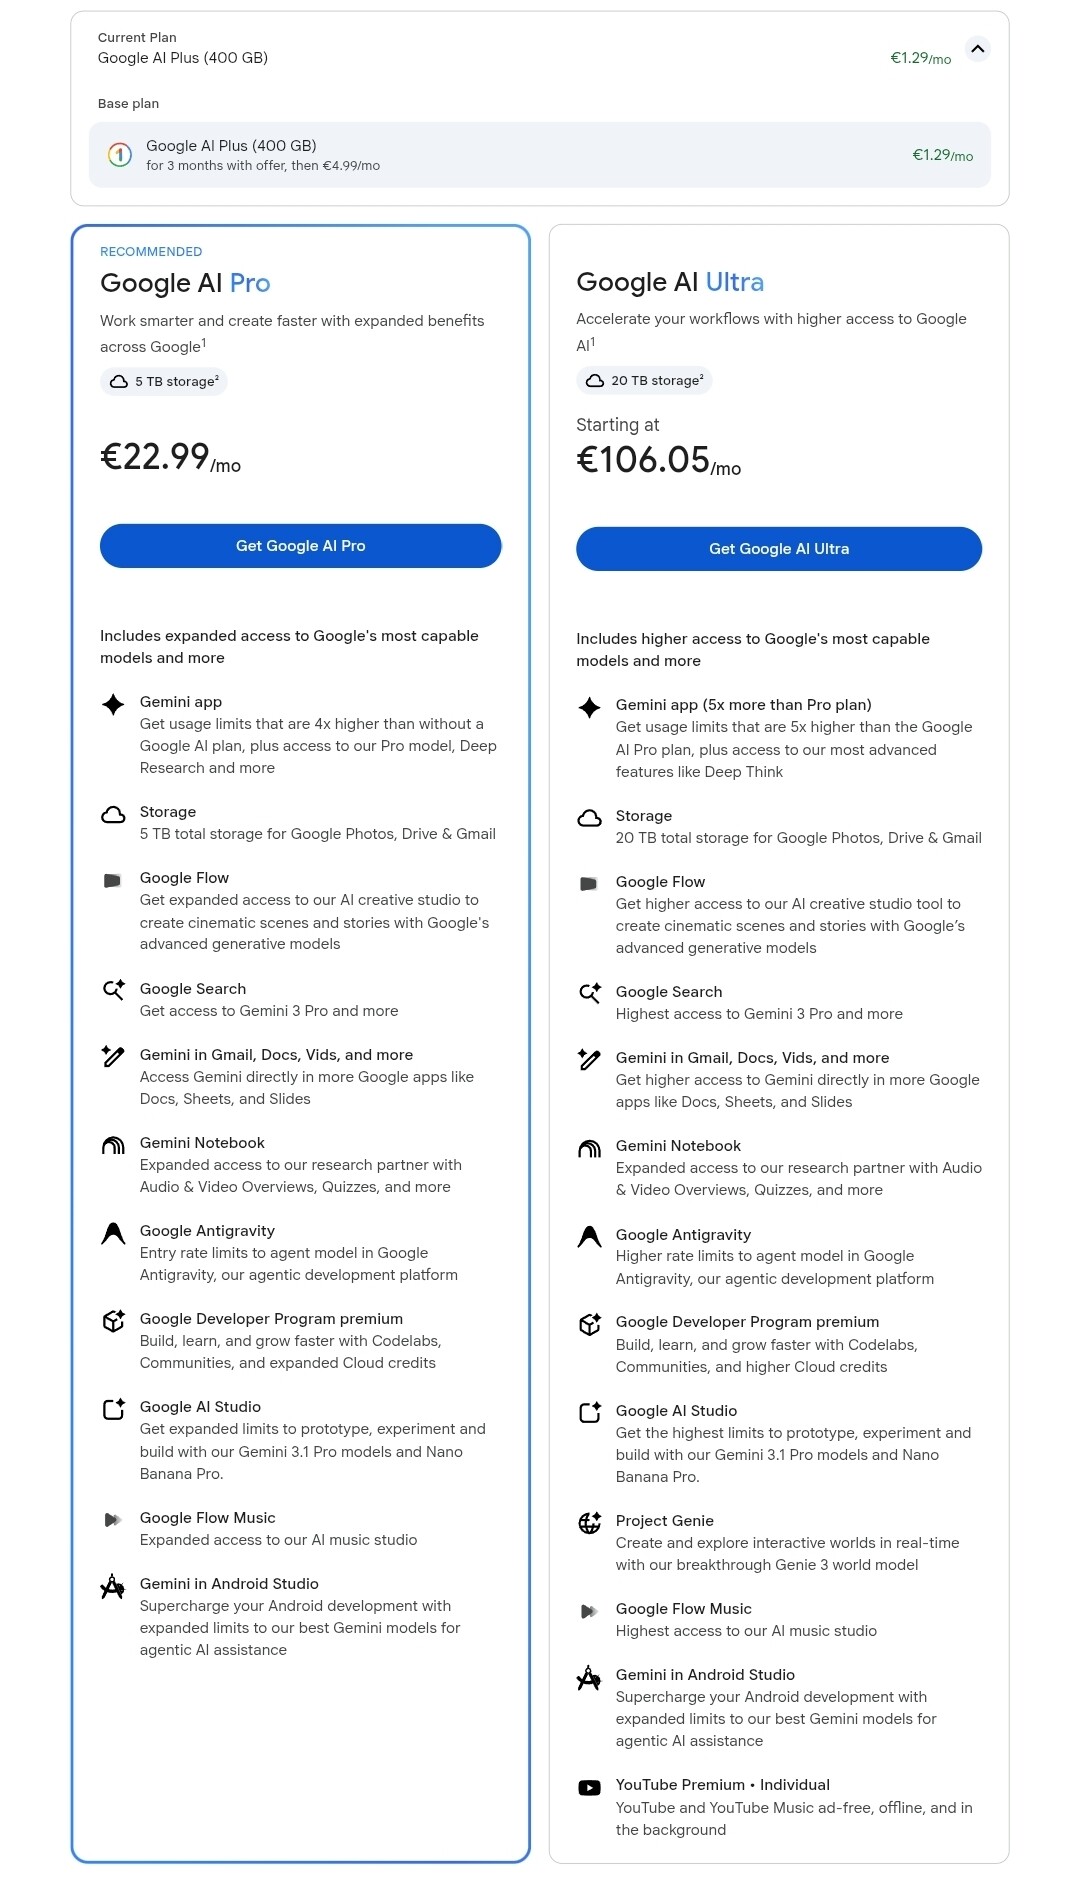Select the Google One logo in Base plan
The height and width of the screenshot is (1883, 1080).
(120, 155)
